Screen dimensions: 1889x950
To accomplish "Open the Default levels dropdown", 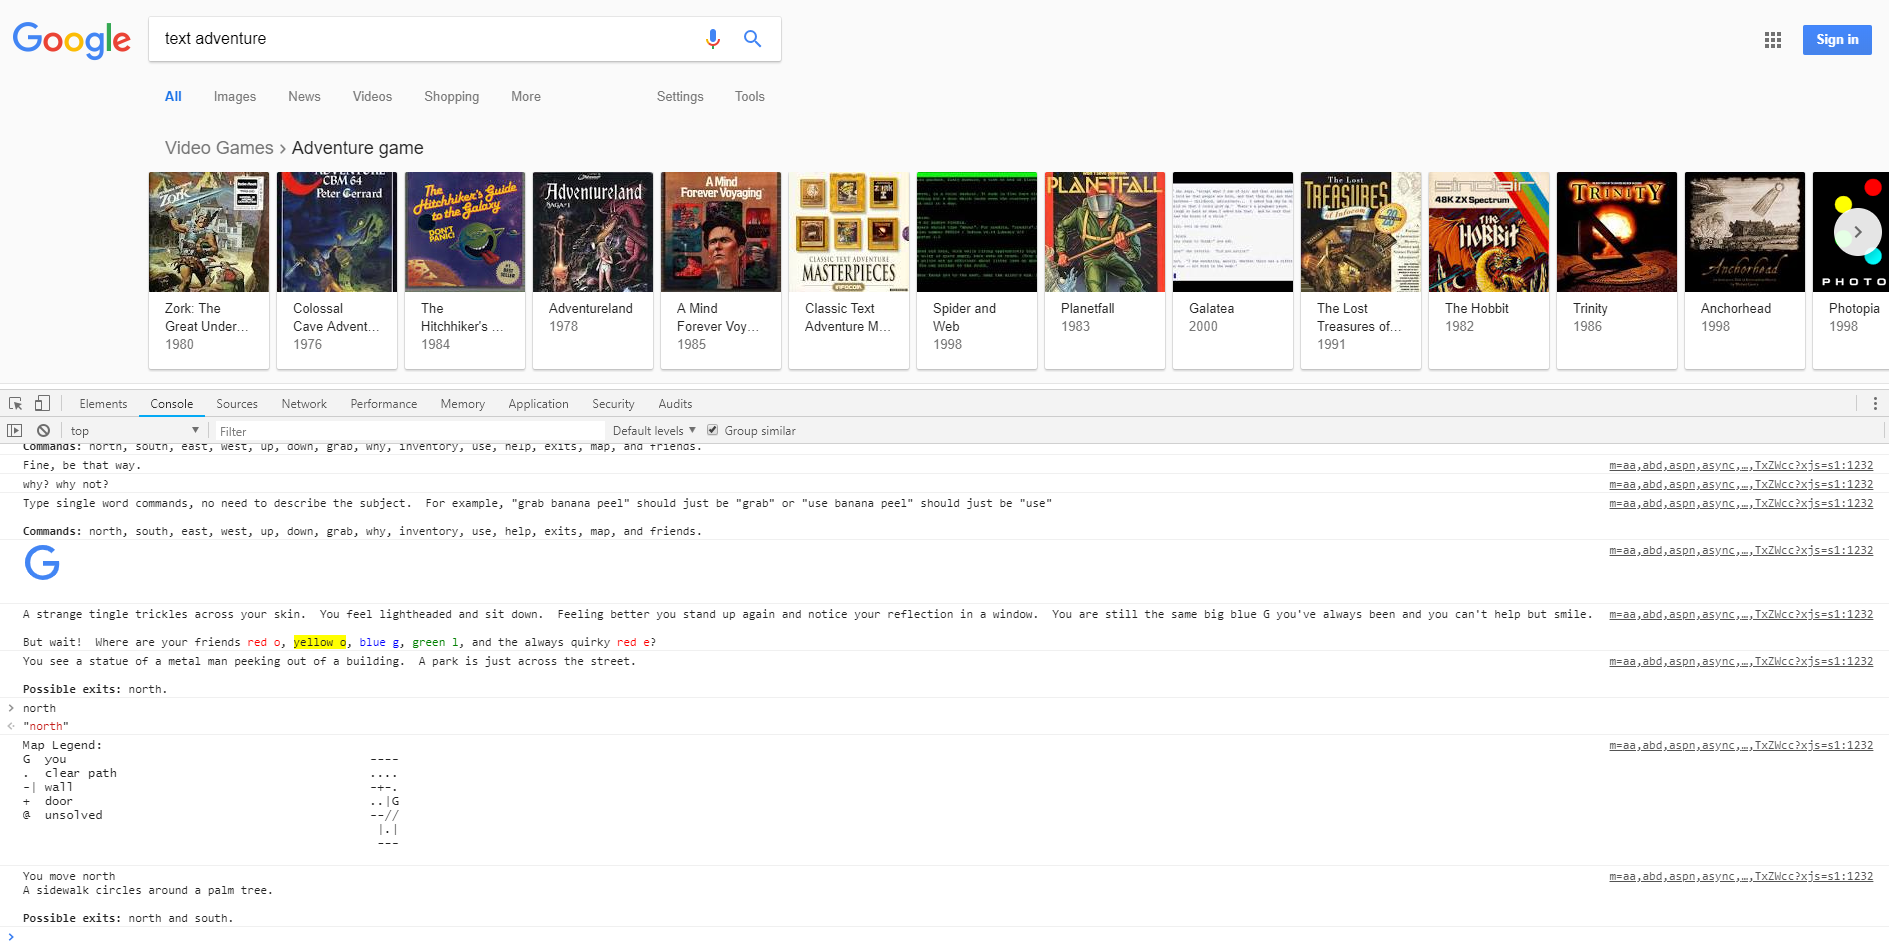I will point(653,430).
